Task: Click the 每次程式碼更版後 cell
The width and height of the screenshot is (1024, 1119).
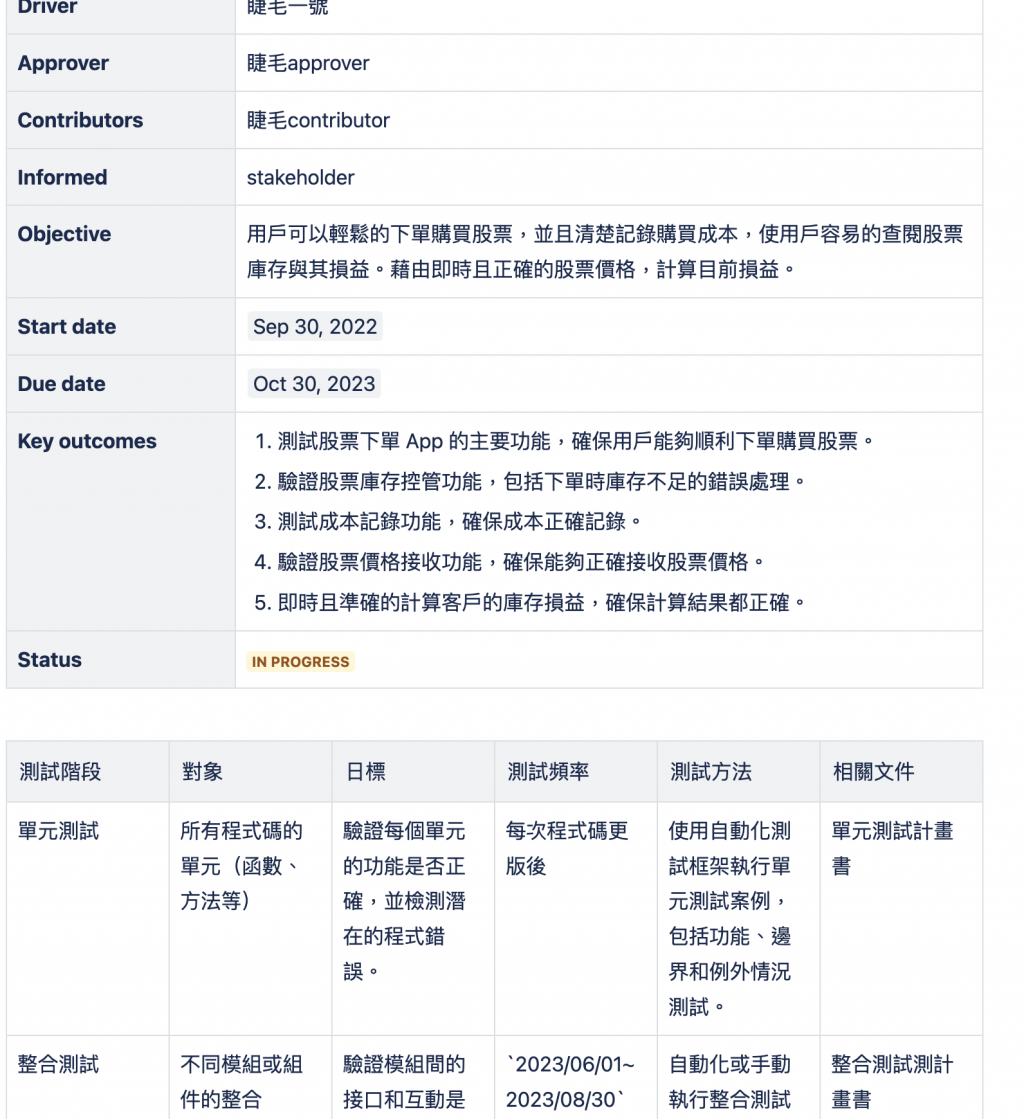Action: pyautogui.click(x=576, y=918)
